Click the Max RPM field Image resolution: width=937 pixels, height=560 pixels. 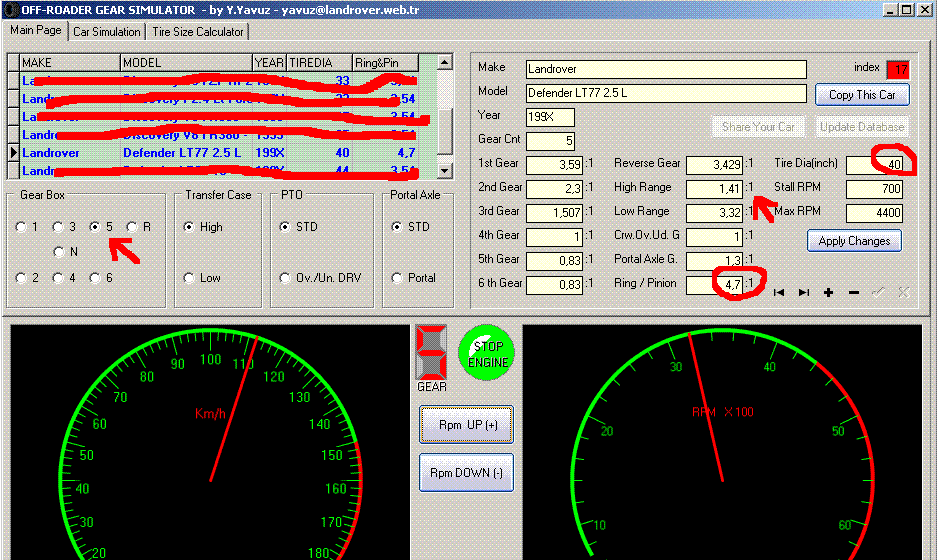coord(874,213)
